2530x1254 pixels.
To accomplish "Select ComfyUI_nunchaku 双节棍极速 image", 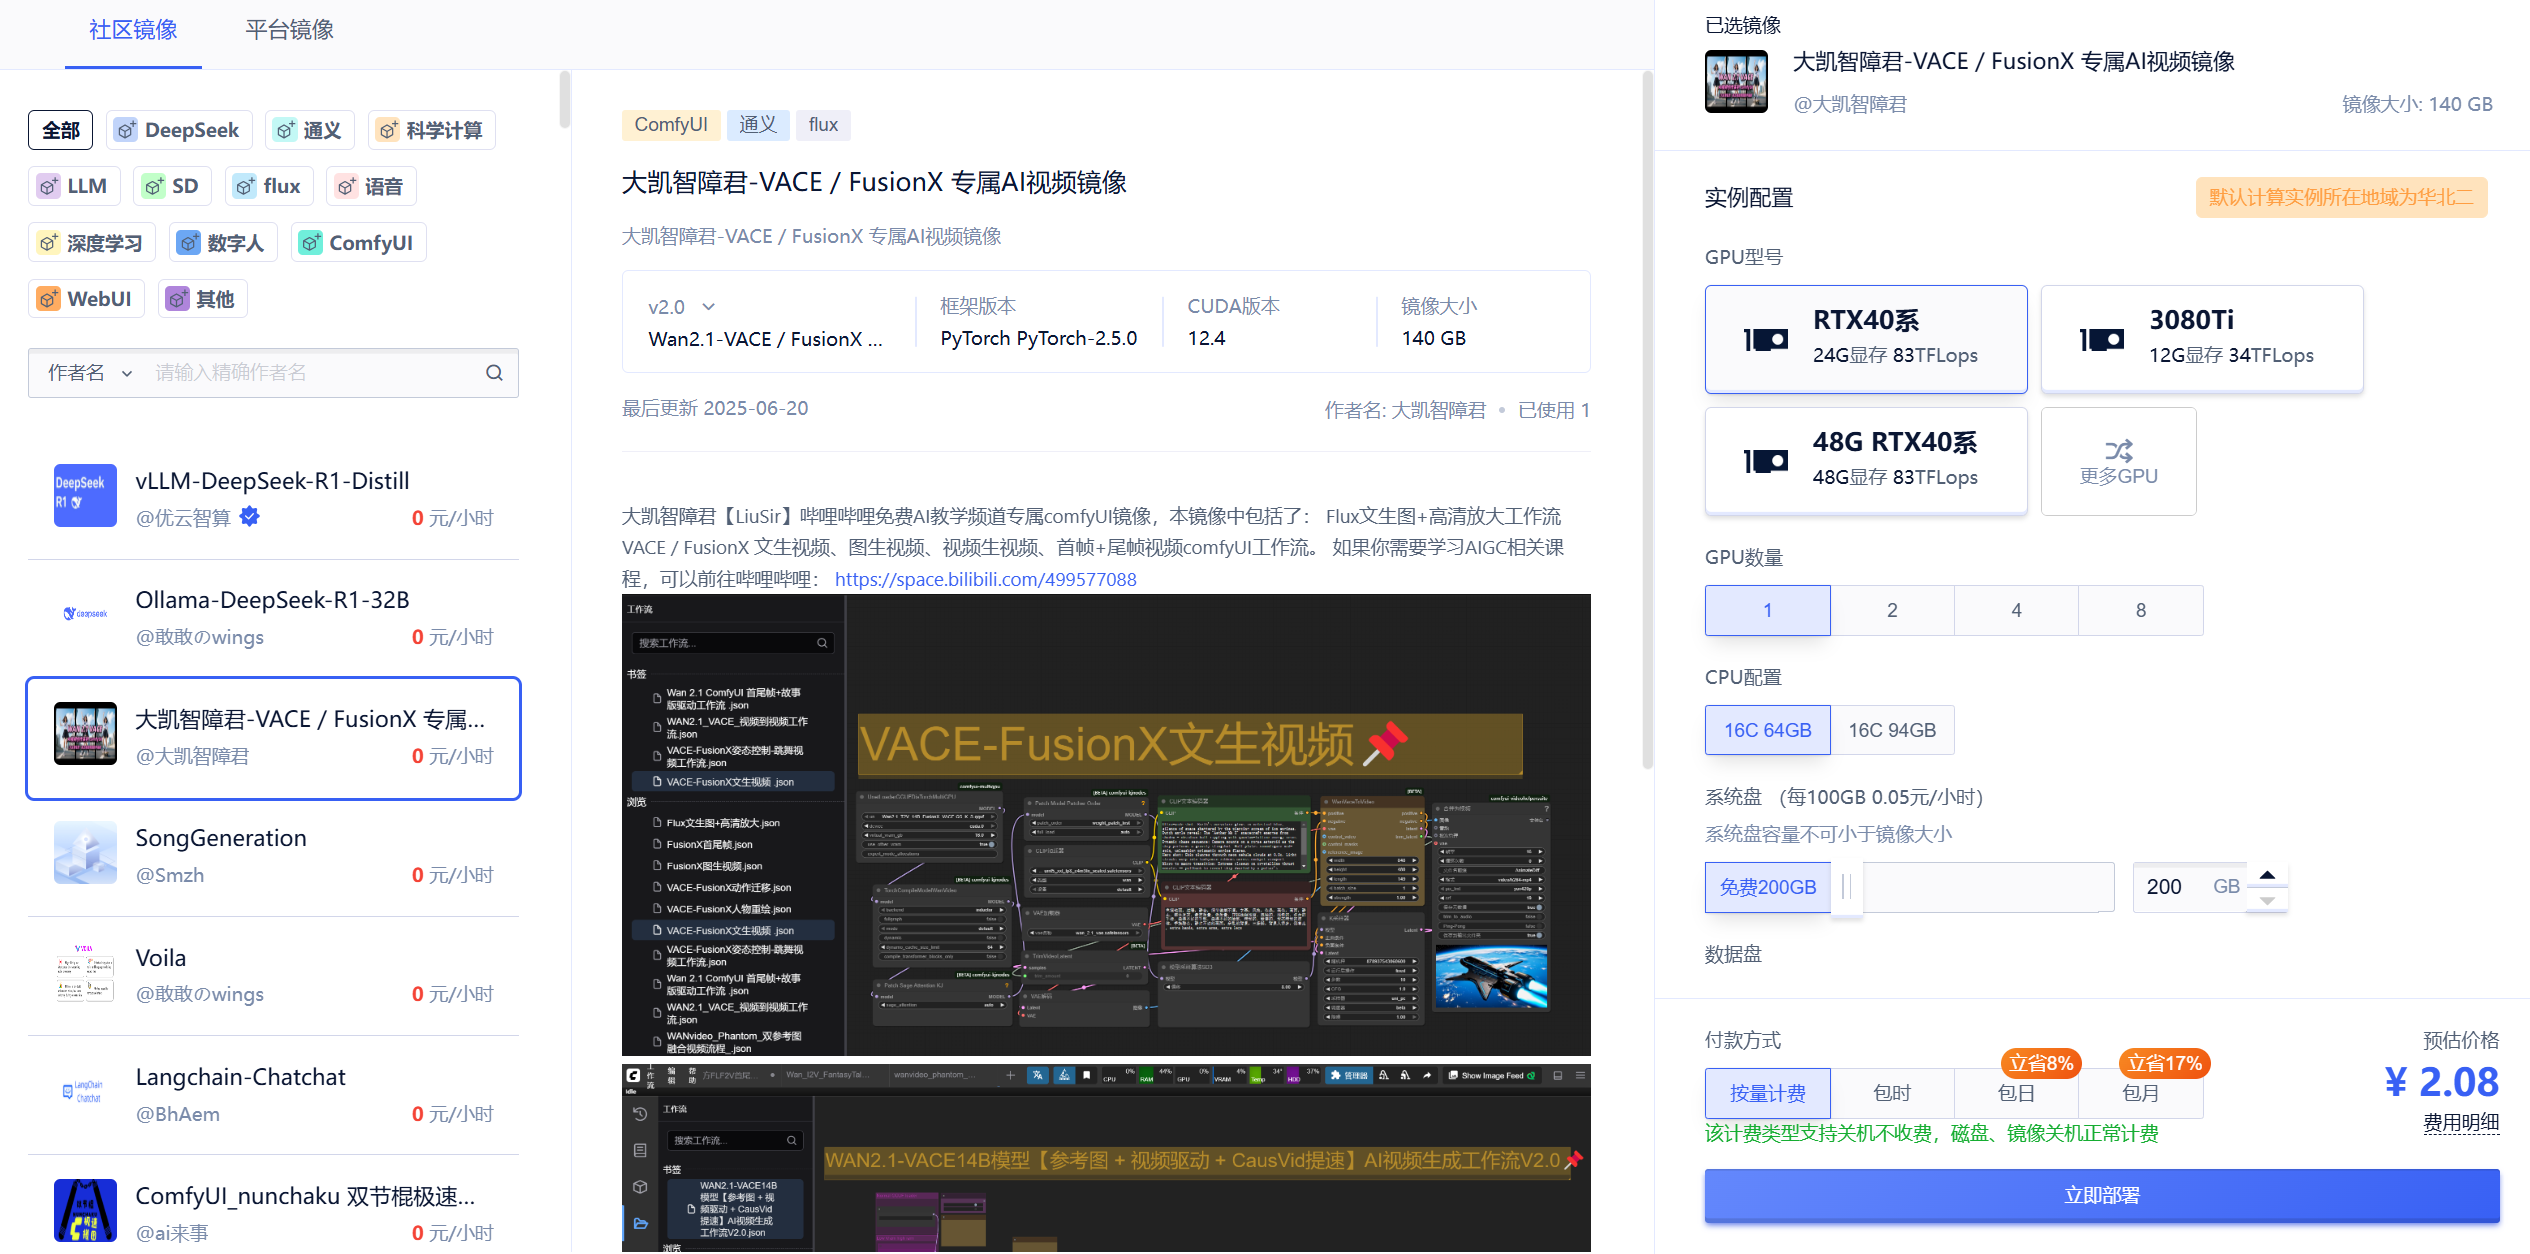I will point(273,1212).
